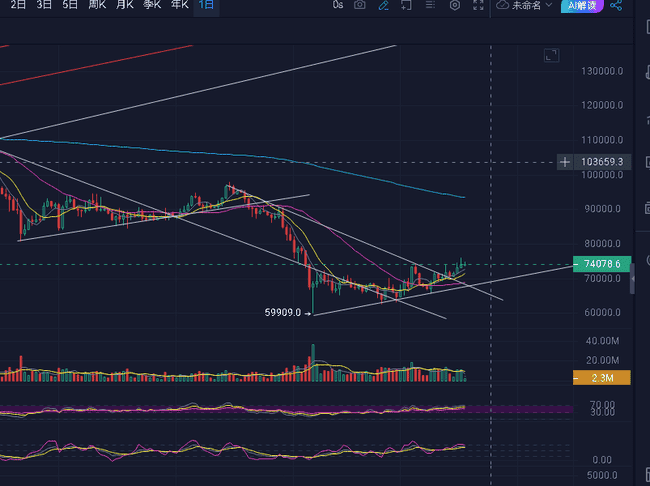Viewport: 650px width, 486px height.
Task: Expand the 未命名 layout dropdown
Action: pyautogui.click(x=531, y=5)
